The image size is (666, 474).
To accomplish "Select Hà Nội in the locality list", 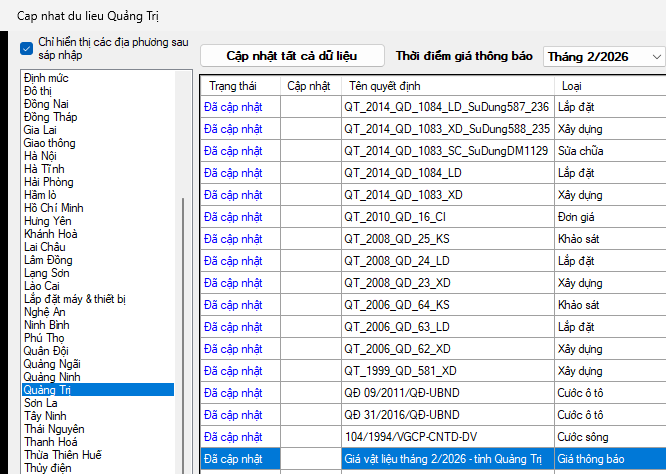I will [x=41, y=156].
